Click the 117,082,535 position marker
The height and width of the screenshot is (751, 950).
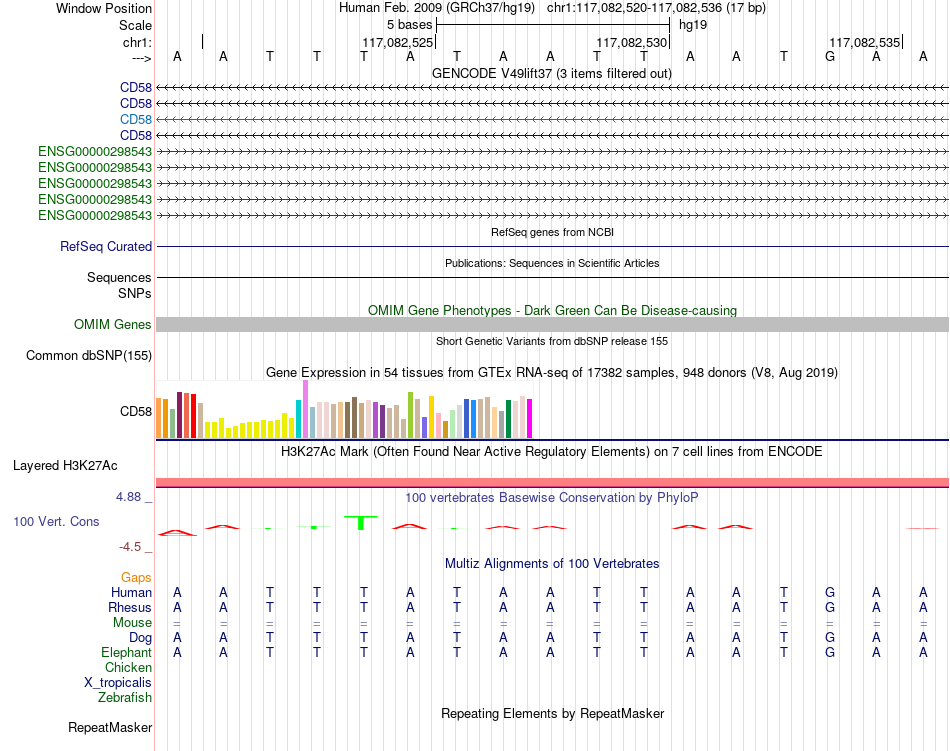coord(865,42)
